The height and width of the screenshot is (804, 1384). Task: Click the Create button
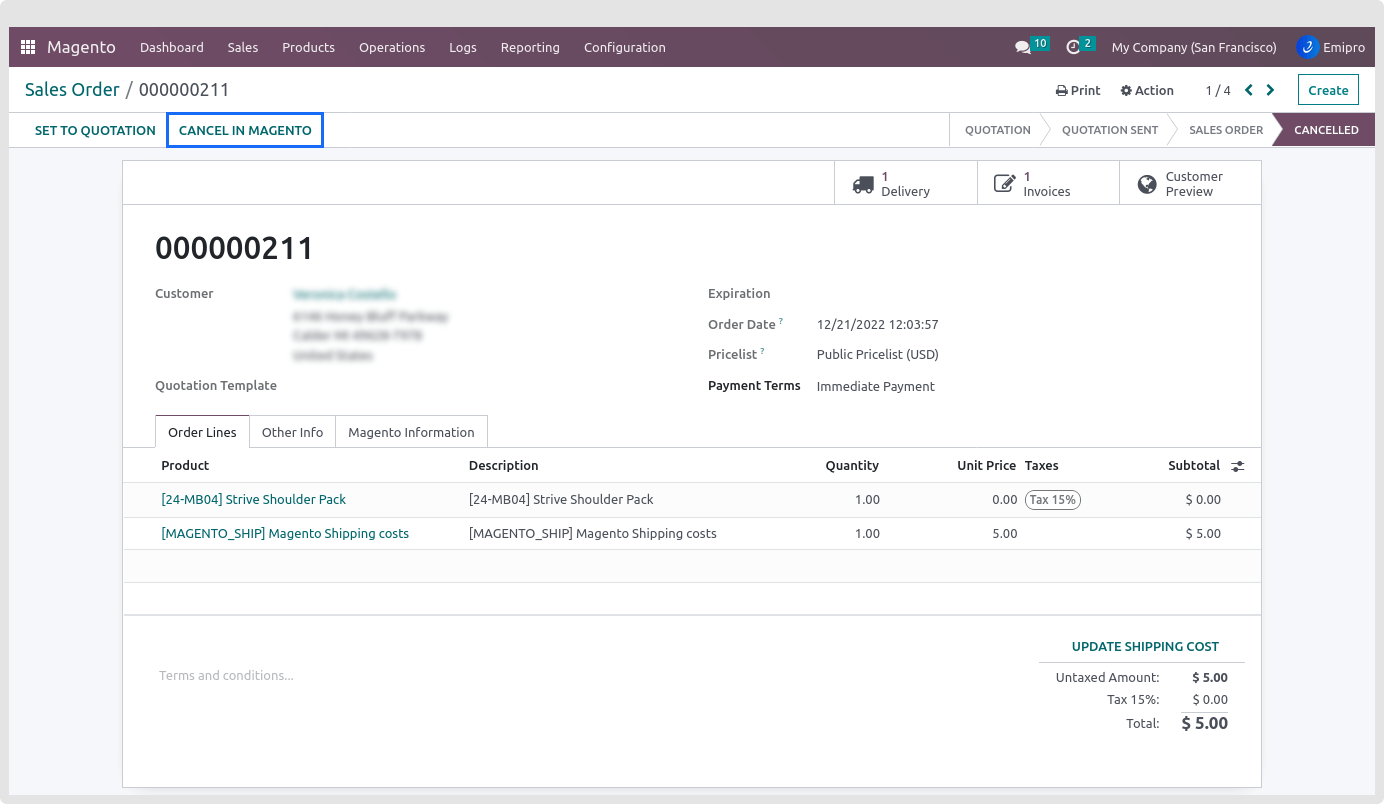click(1328, 90)
